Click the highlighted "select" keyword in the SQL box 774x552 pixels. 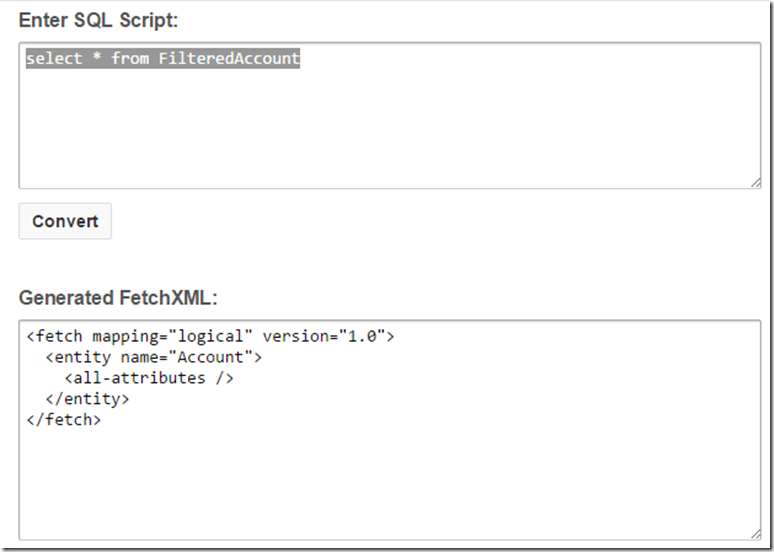pyautogui.click(x=54, y=59)
